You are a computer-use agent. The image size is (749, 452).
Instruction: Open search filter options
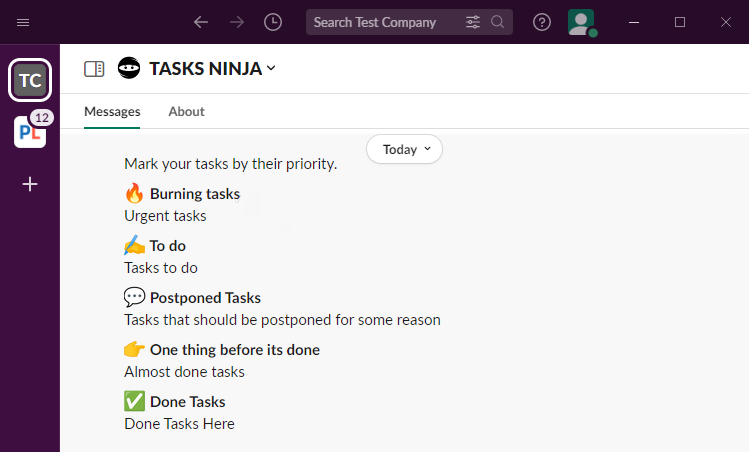point(473,22)
